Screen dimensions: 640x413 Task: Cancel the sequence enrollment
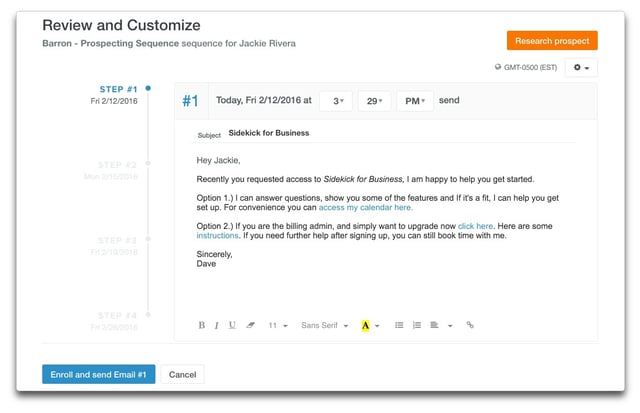coord(182,374)
